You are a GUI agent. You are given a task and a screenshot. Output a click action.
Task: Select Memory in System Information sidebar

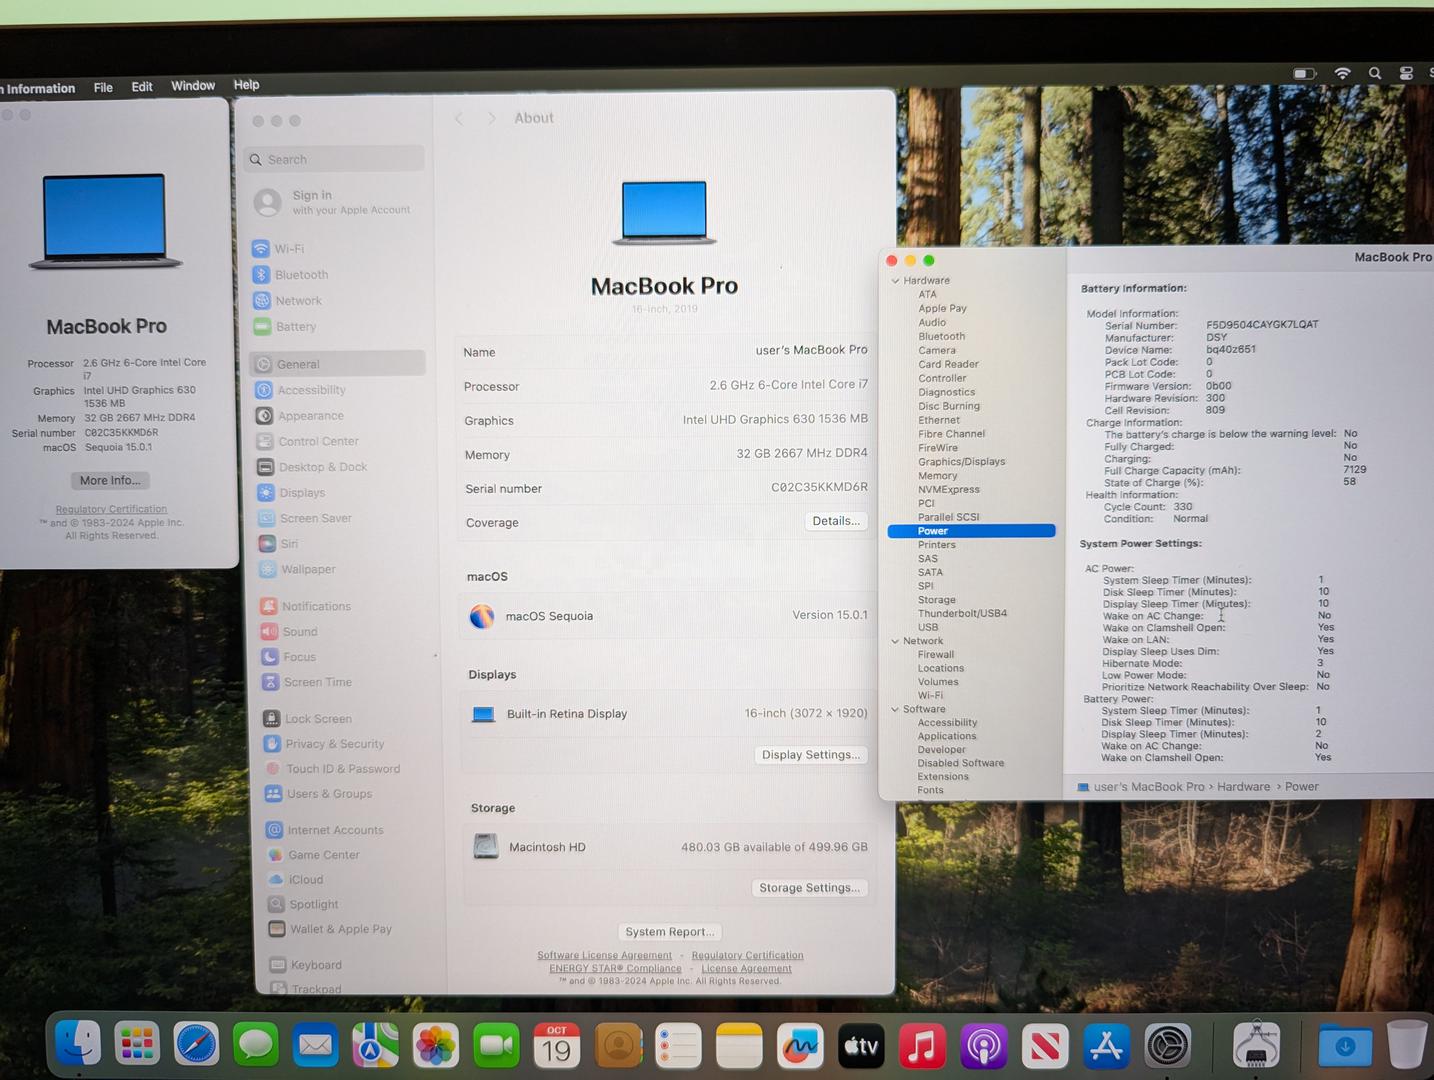click(938, 476)
